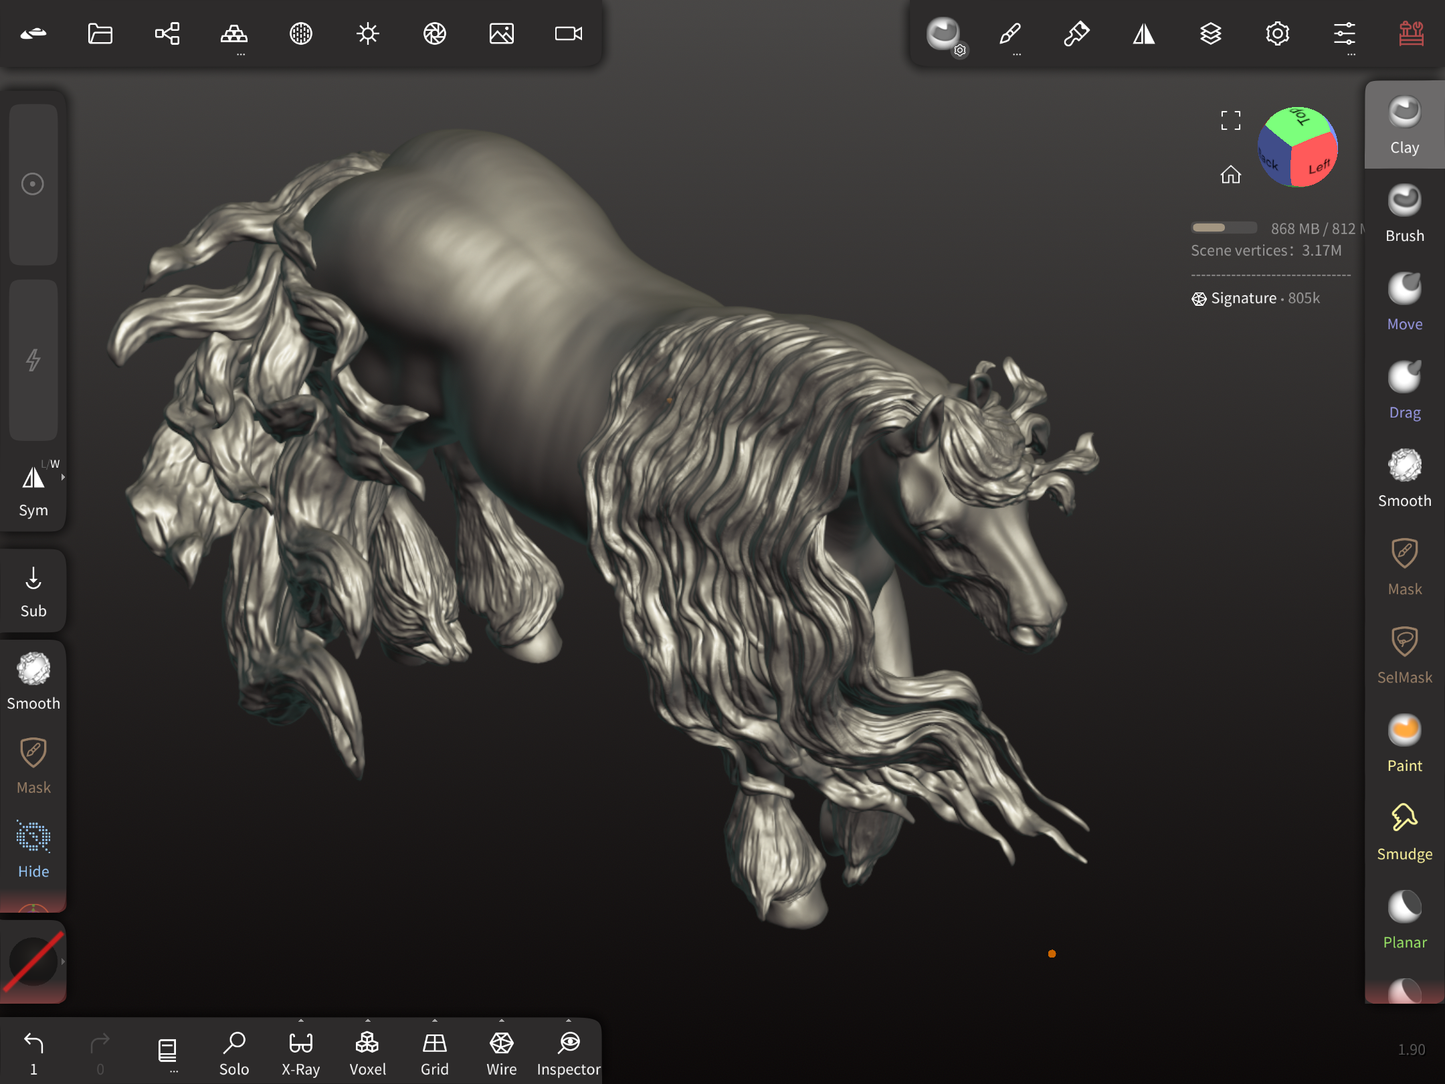Choose the Drag brush
The height and width of the screenshot is (1084, 1445).
[1404, 390]
